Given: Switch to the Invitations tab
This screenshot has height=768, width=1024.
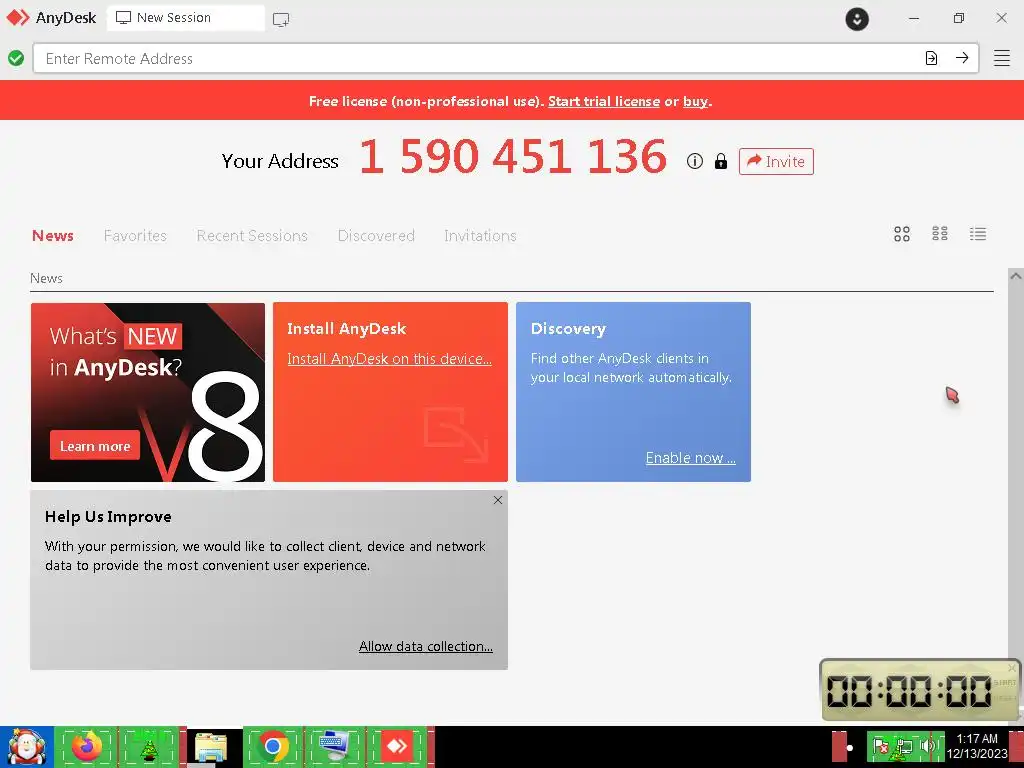Looking at the screenshot, I should [480, 236].
